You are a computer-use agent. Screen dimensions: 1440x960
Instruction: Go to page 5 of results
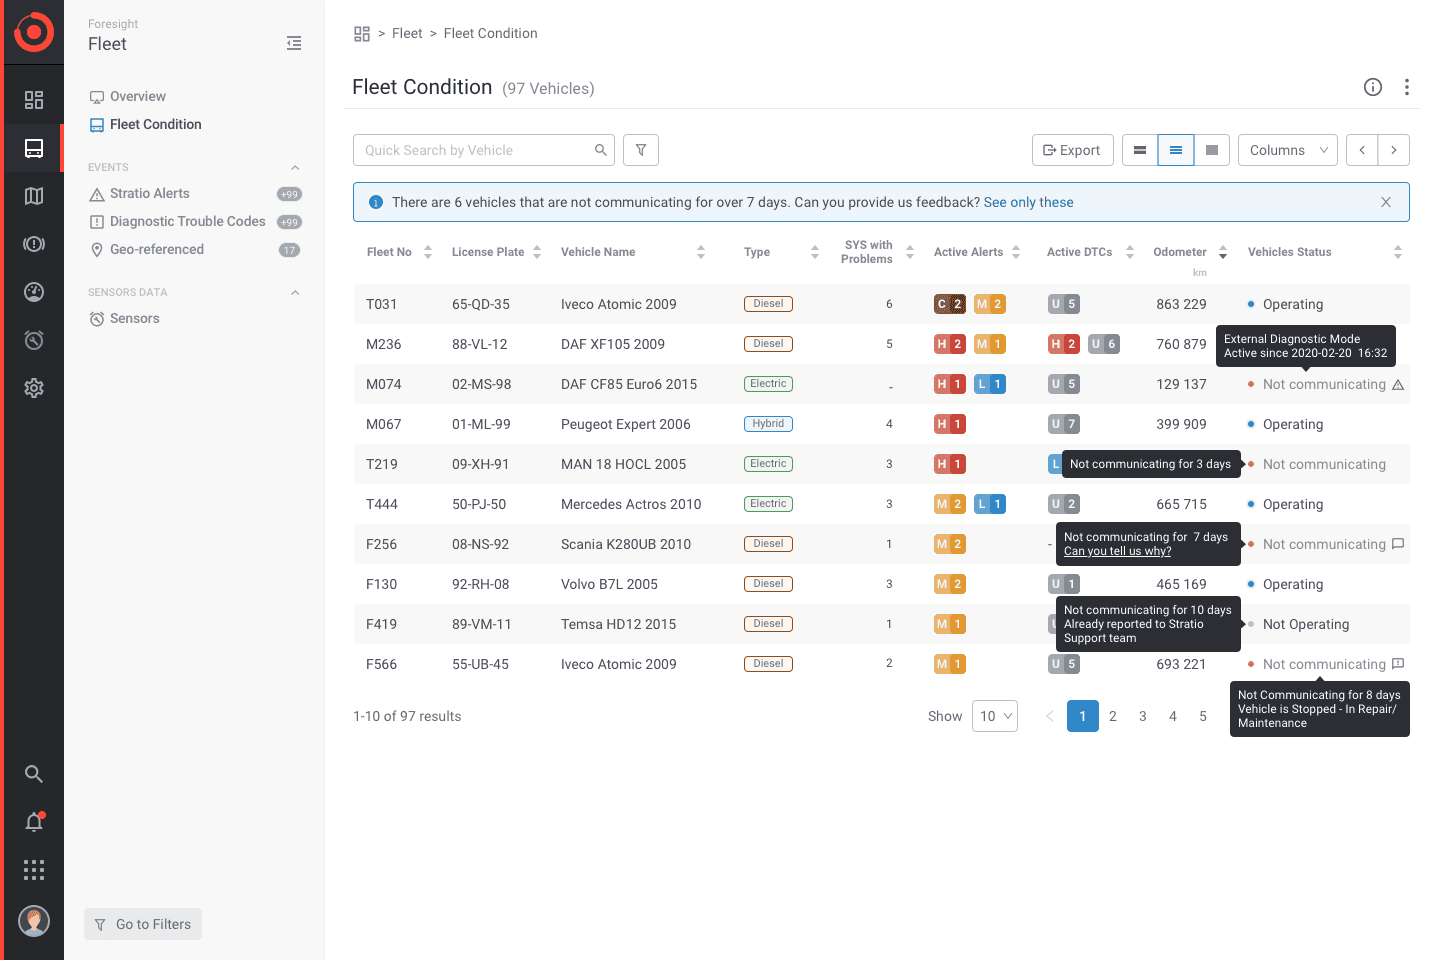[x=1203, y=716]
